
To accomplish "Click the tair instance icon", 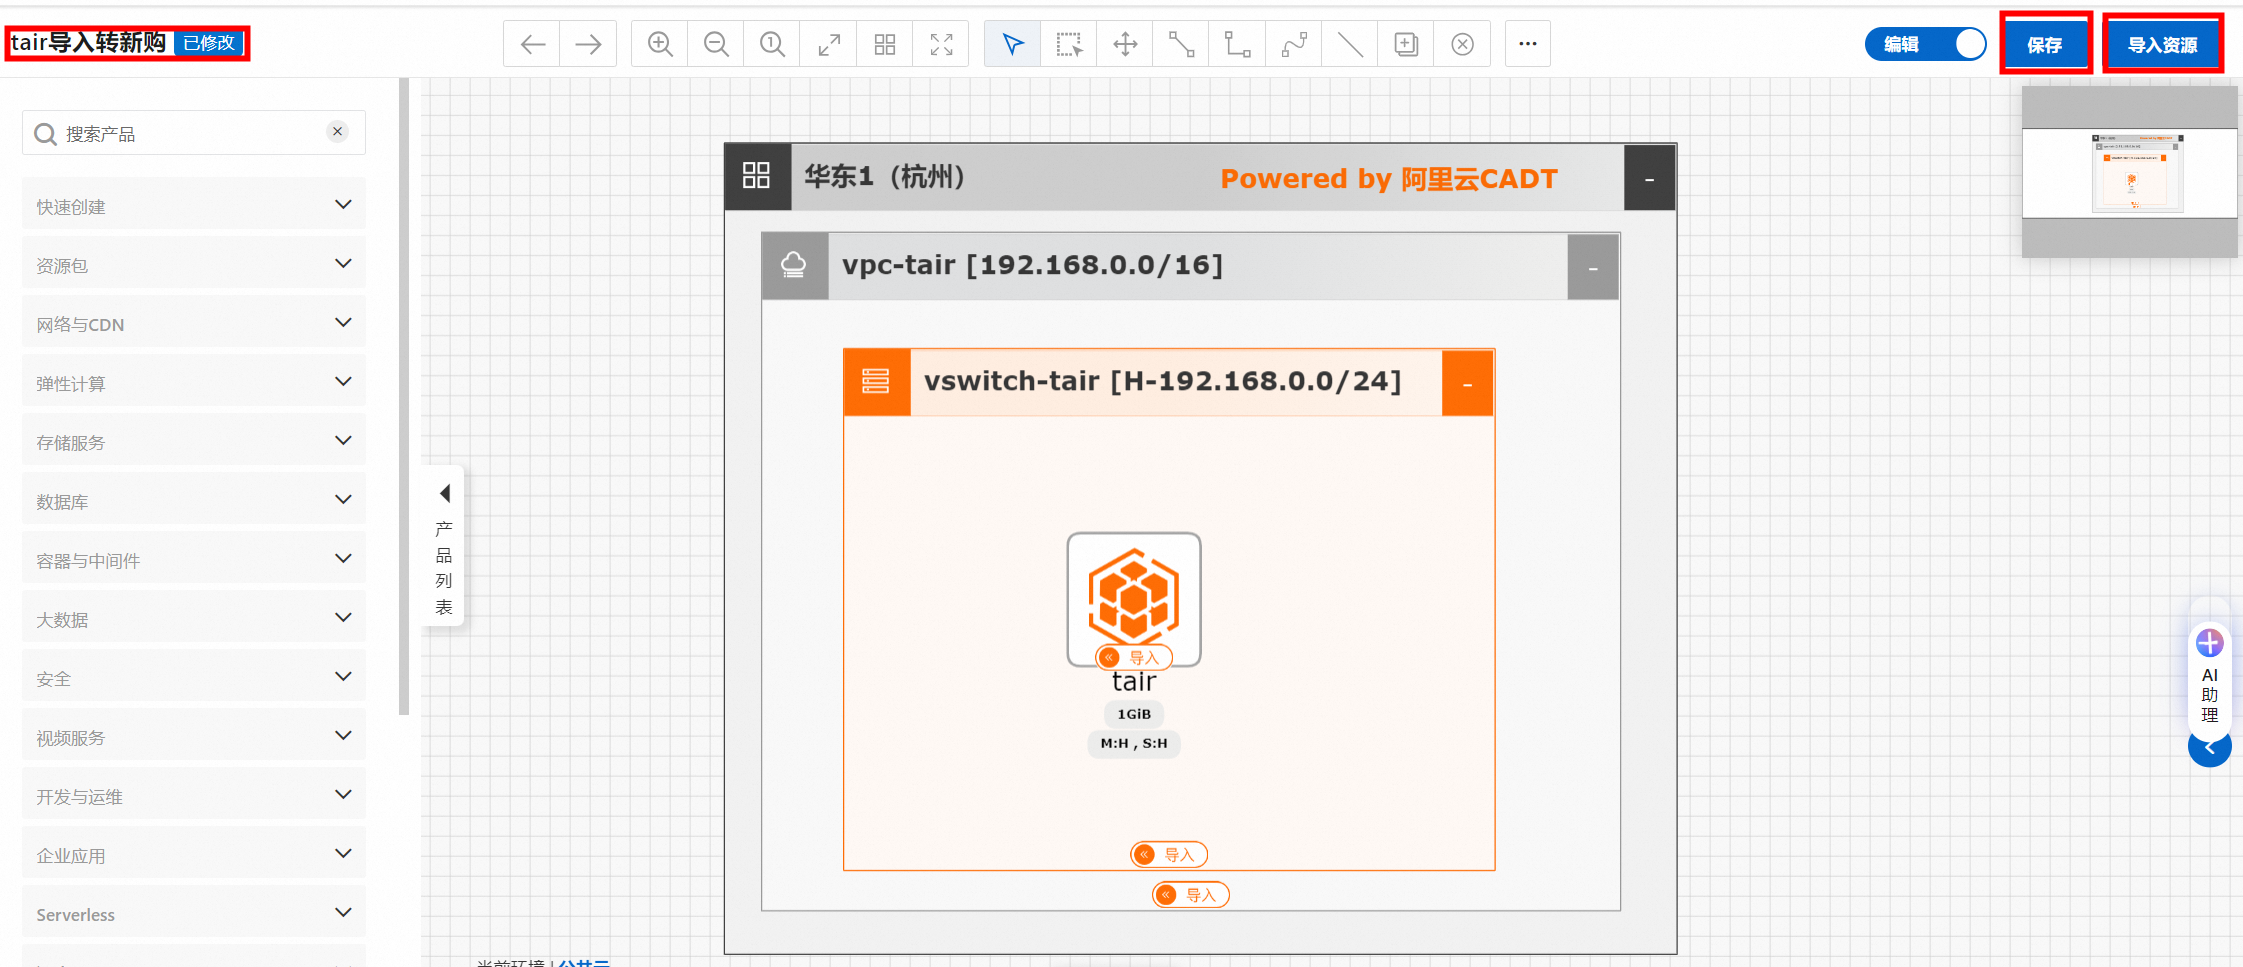I will click(1134, 597).
